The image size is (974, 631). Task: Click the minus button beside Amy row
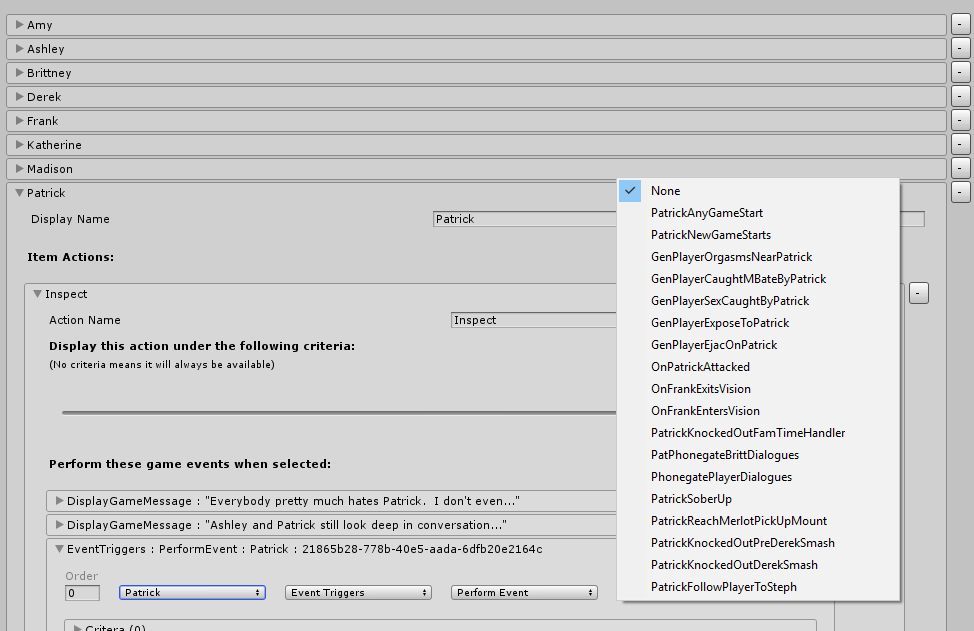pyautogui.click(x=960, y=25)
